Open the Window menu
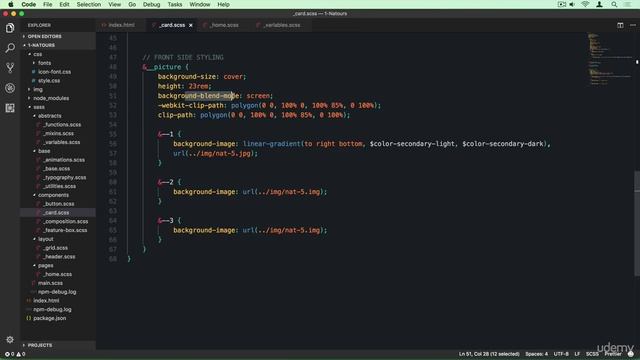 coord(200,4)
